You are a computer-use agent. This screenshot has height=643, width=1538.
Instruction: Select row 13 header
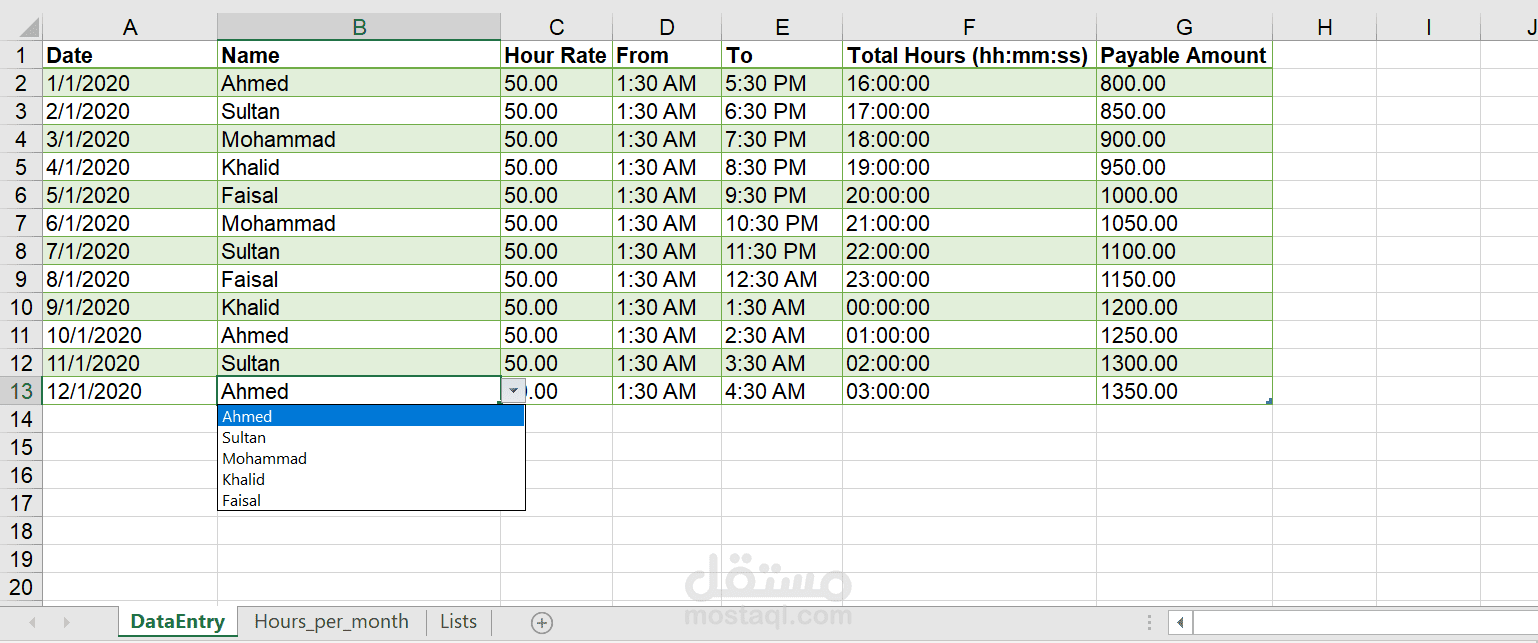pyautogui.click(x=21, y=392)
